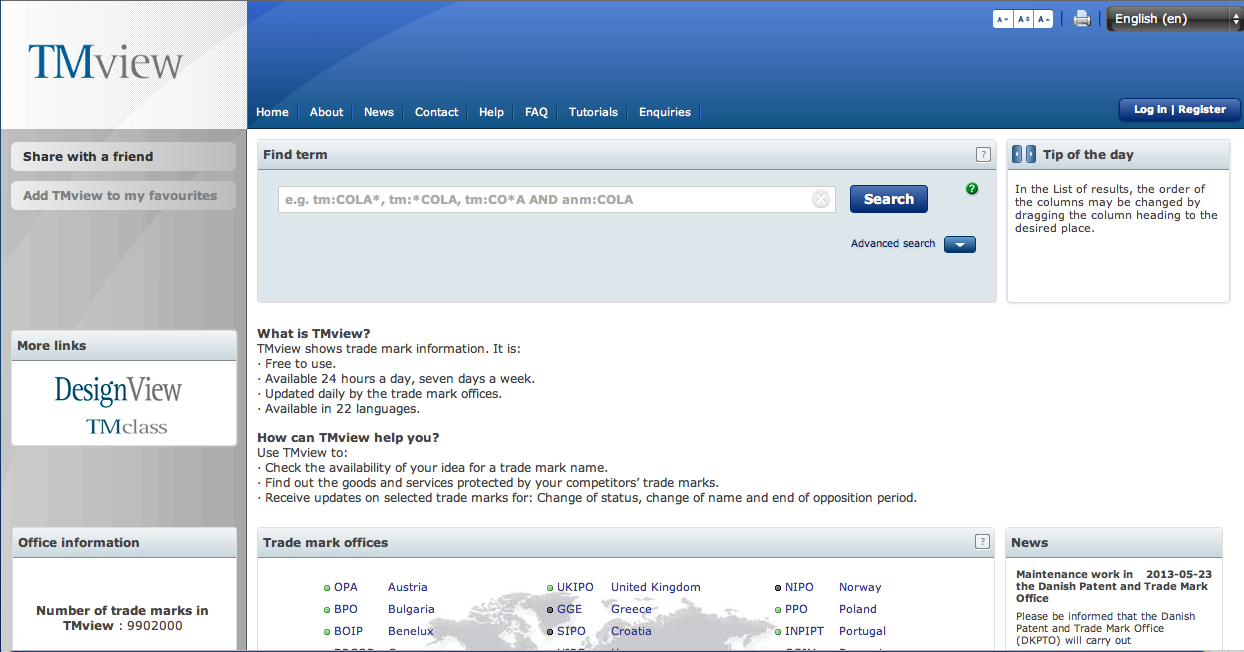
Task: Open the FAQ menu item
Action: pyautogui.click(x=536, y=112)
